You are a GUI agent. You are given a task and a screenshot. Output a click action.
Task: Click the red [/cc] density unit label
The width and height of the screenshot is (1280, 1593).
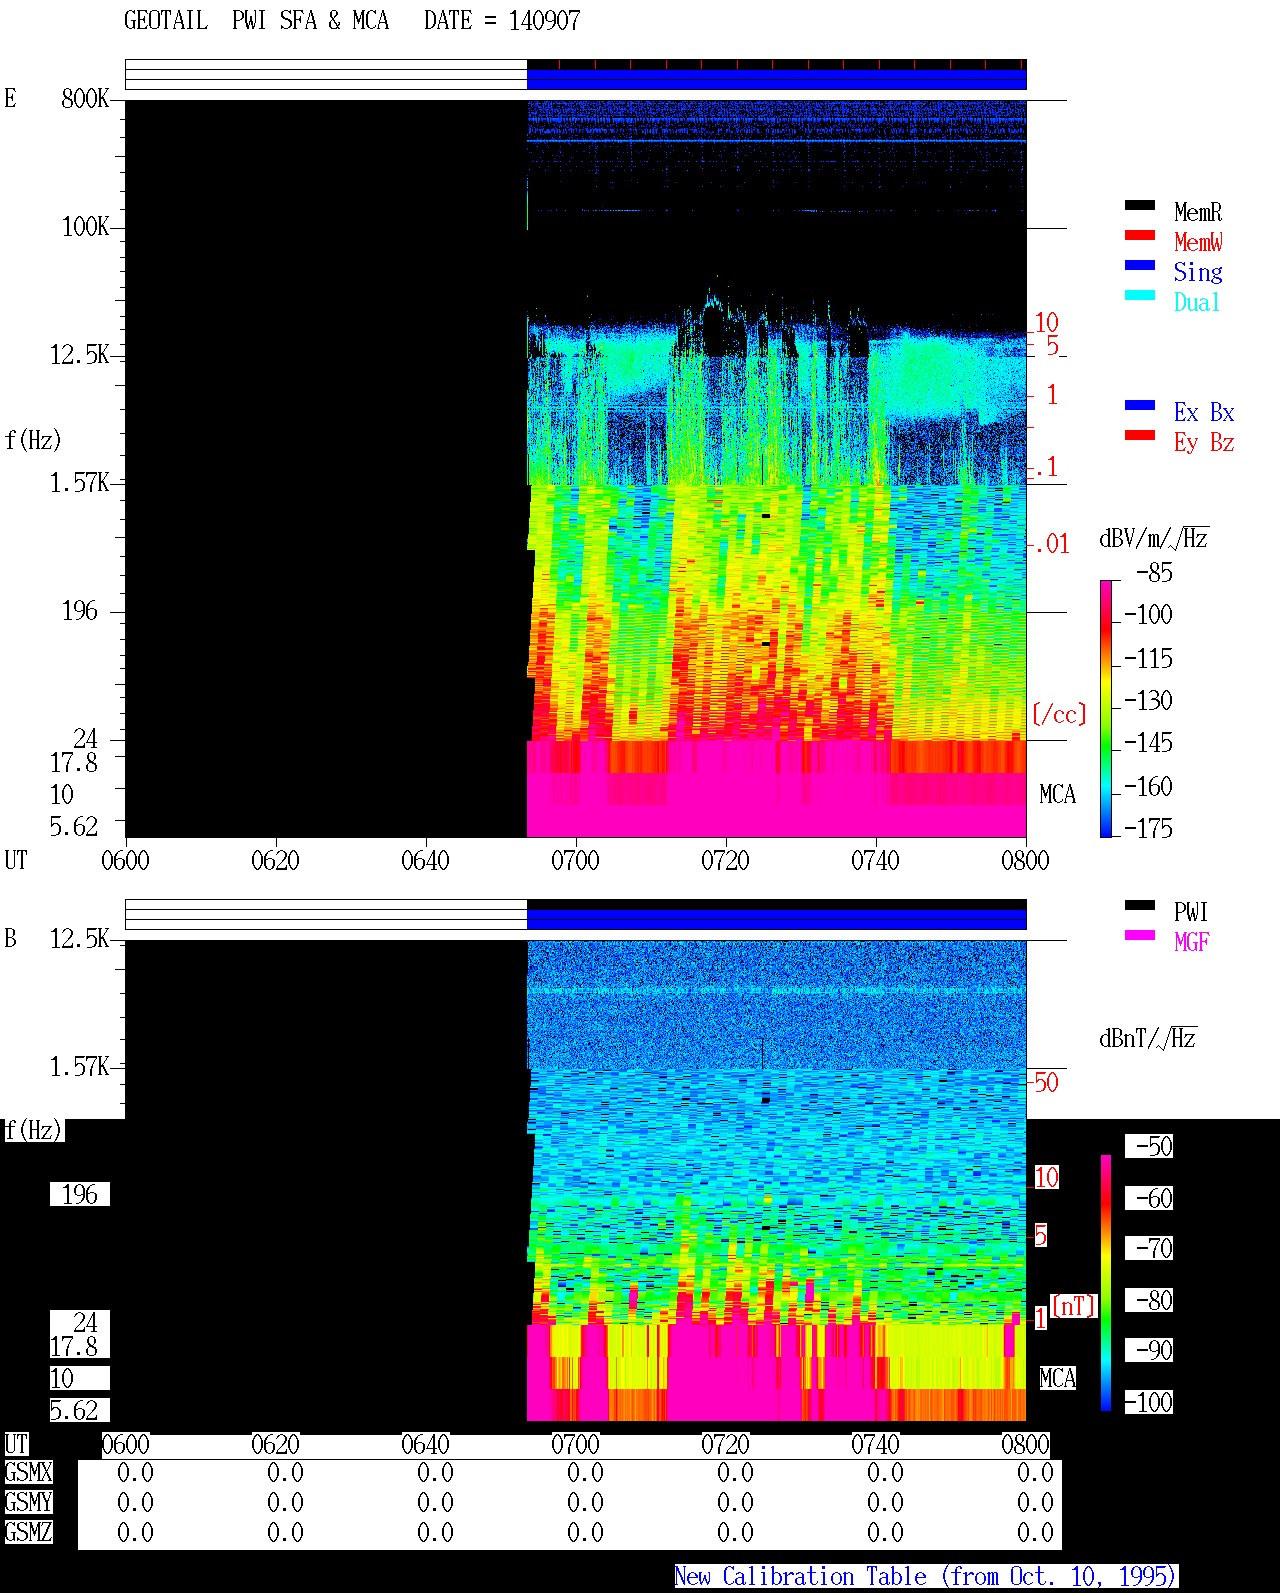(x=1059, y=714)
